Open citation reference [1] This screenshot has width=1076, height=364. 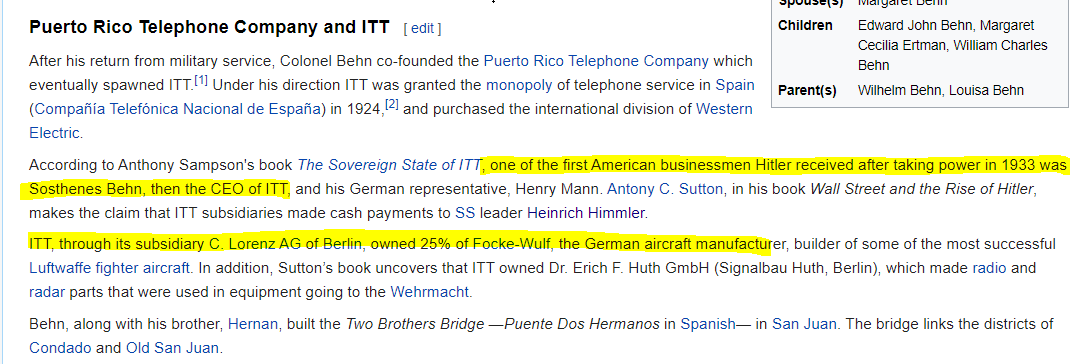[201, 81]
